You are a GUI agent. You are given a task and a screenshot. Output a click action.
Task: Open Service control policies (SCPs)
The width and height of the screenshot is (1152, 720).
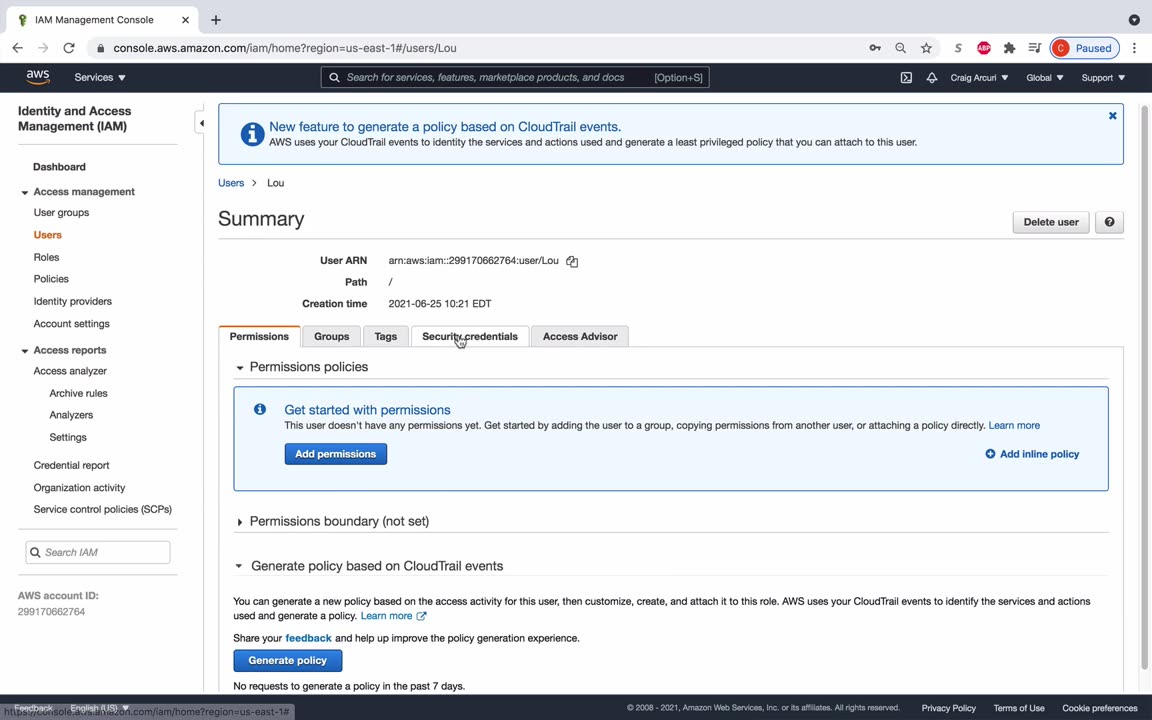[x=102, y=509]
